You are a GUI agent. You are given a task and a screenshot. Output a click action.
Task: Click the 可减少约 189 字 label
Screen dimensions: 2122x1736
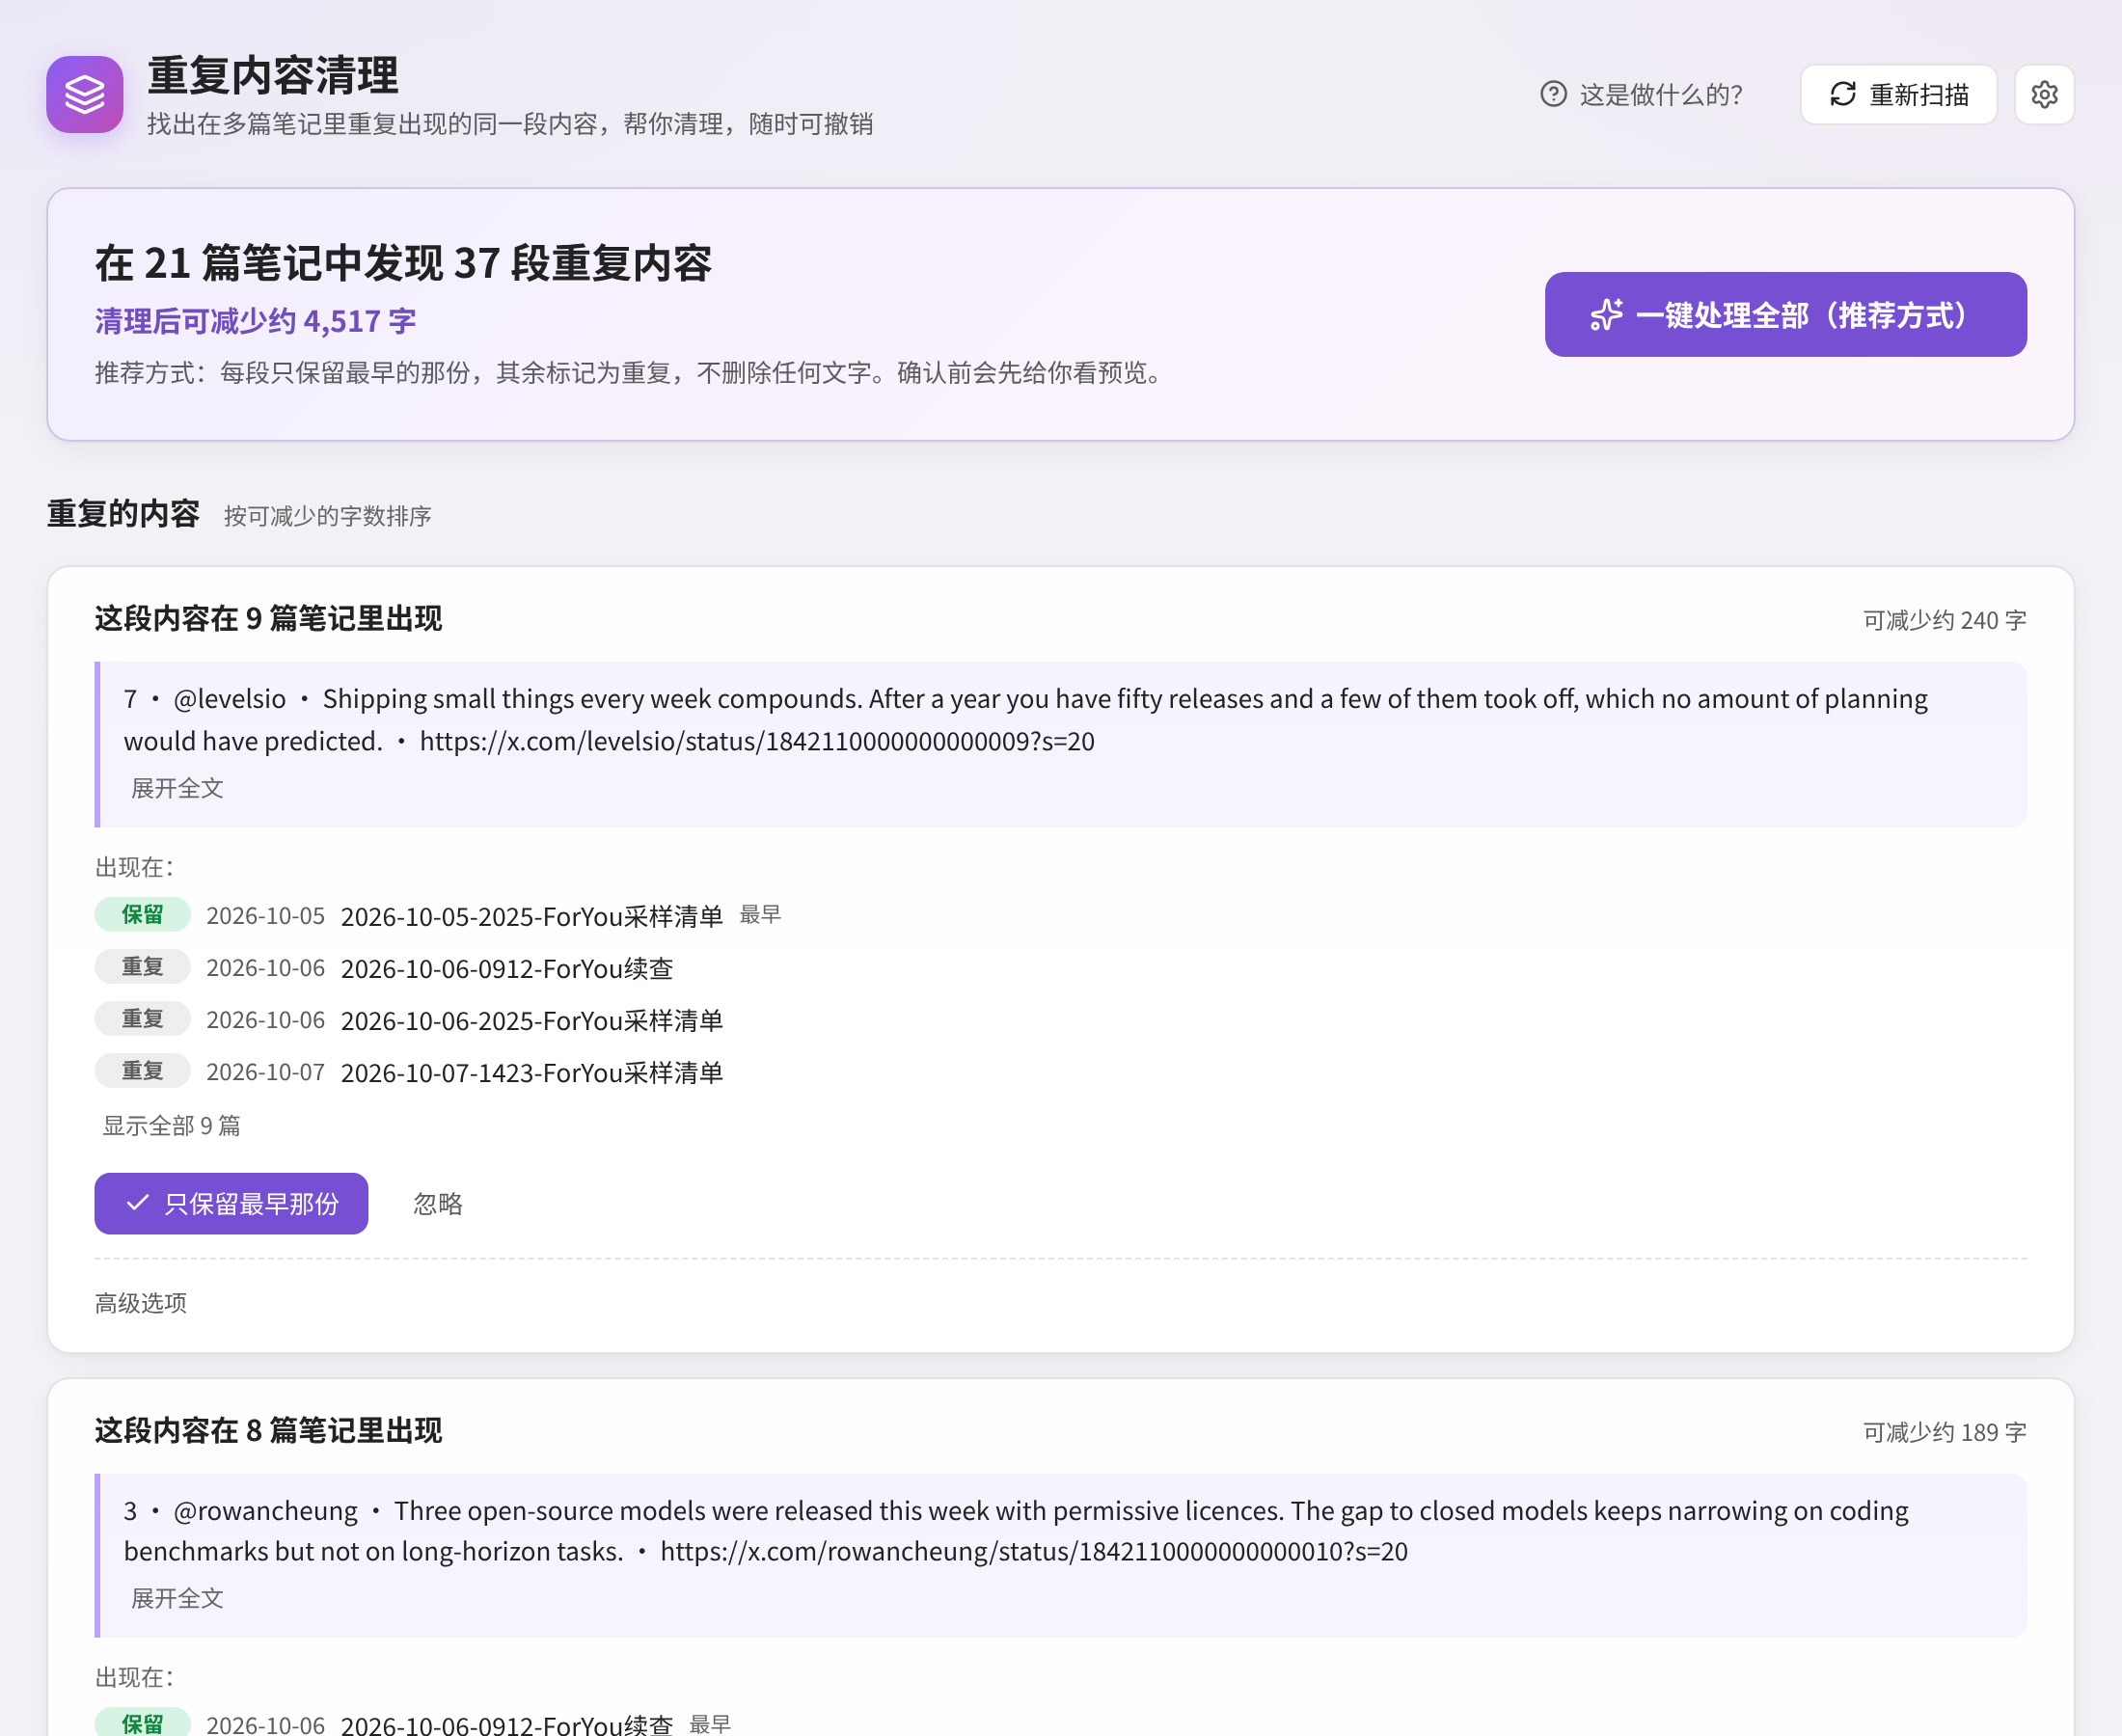point(1944,1432)
